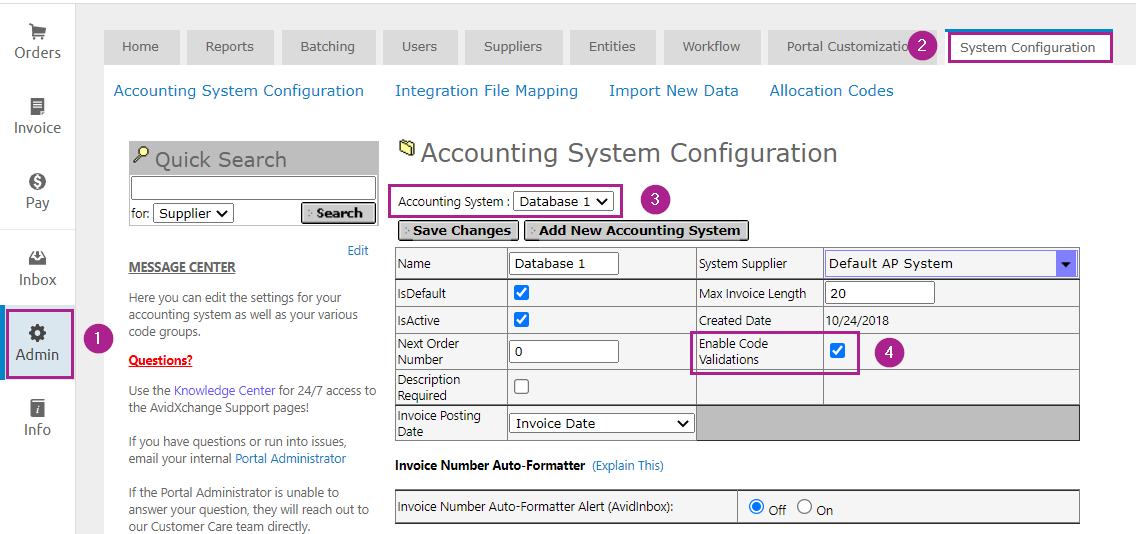Image resolution: width=1136 pixels, height=534 pixels.
Task: Open the Info section in sidebar
Action: 38,418
